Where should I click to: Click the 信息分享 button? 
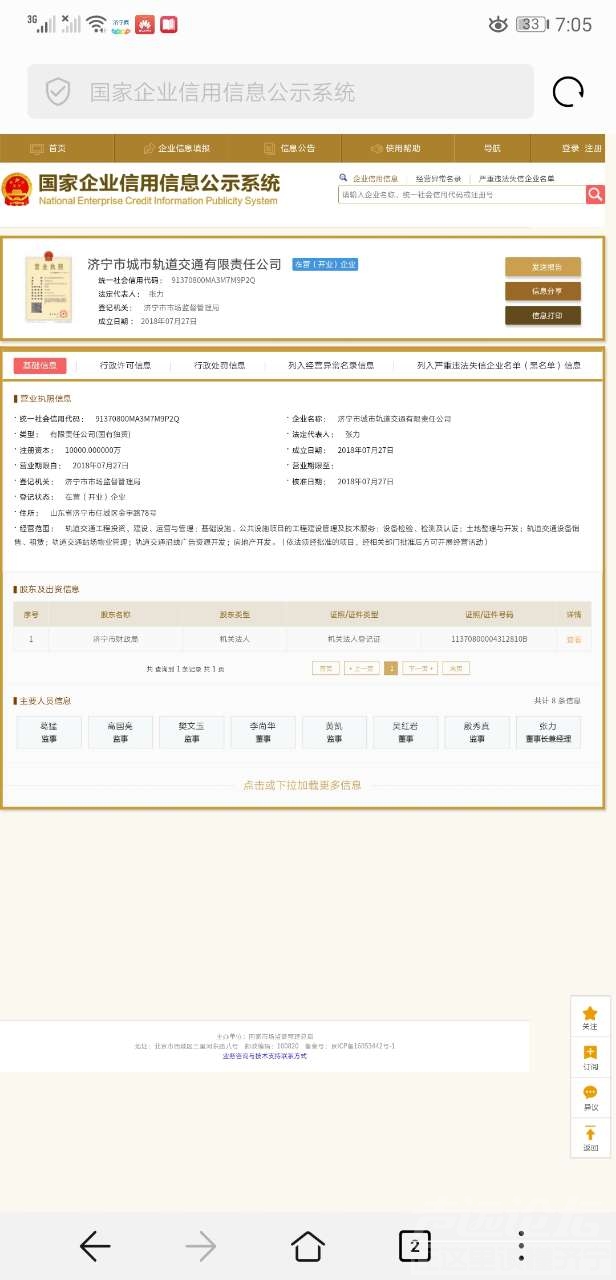click(543, 291)
